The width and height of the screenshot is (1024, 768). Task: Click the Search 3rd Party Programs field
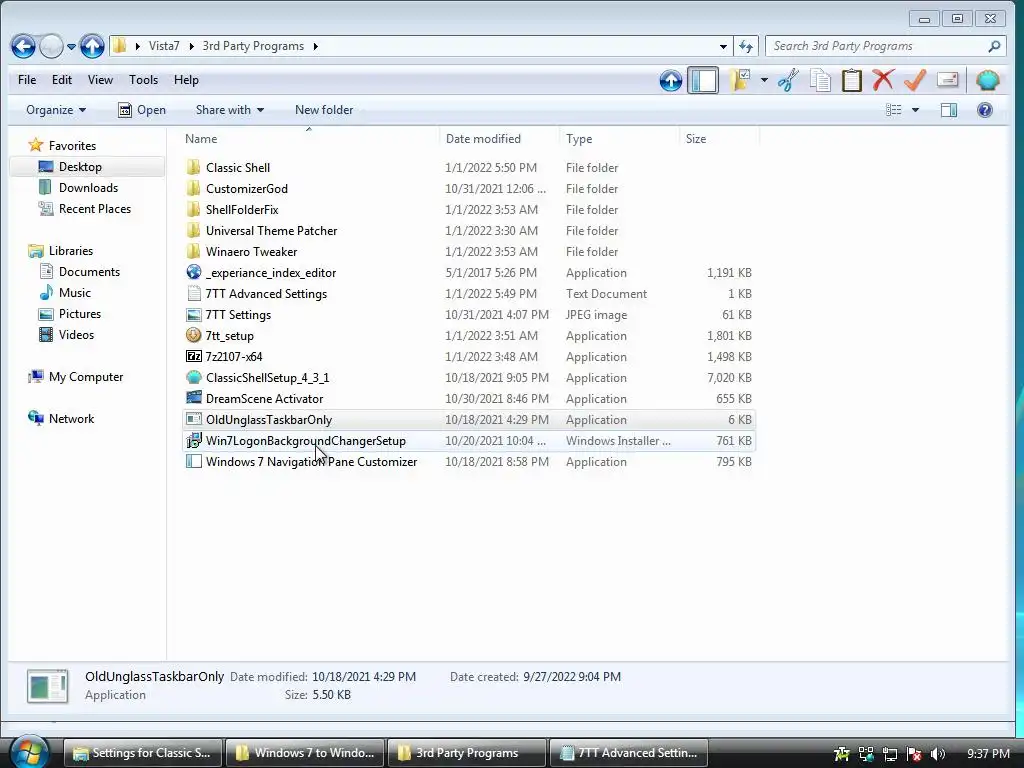click(x=886, y=46)
